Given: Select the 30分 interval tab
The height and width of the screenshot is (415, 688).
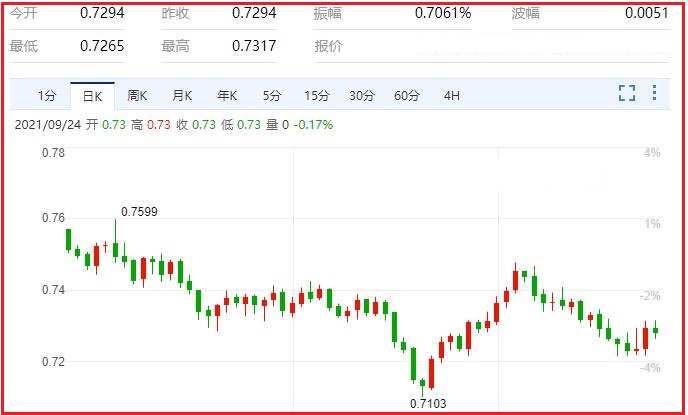Looking at the screenshot, I should pyautogui.click(x=362, y=96).
